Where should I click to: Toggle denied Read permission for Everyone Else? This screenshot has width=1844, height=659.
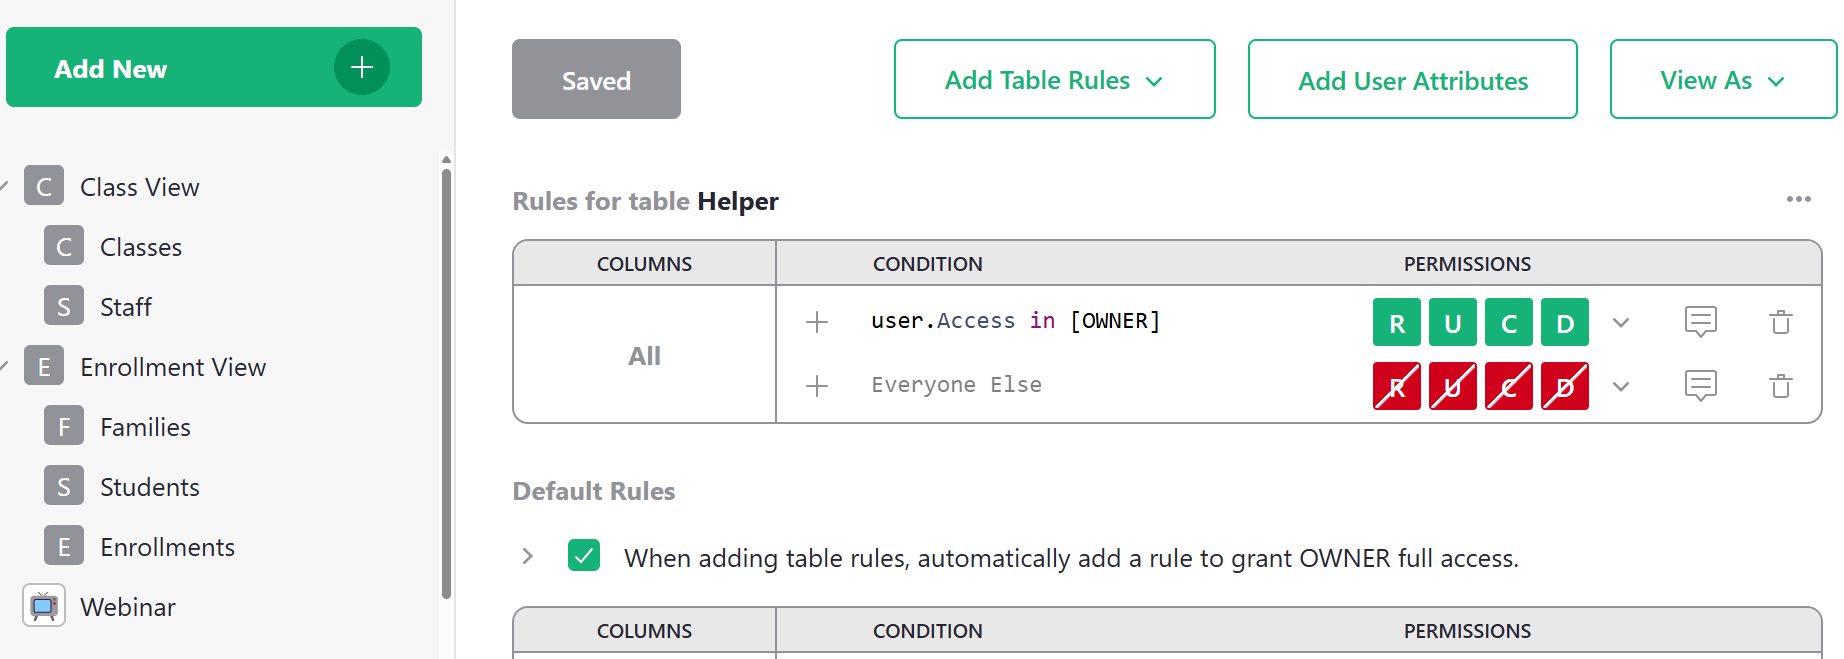click(x=1397, y=386)
